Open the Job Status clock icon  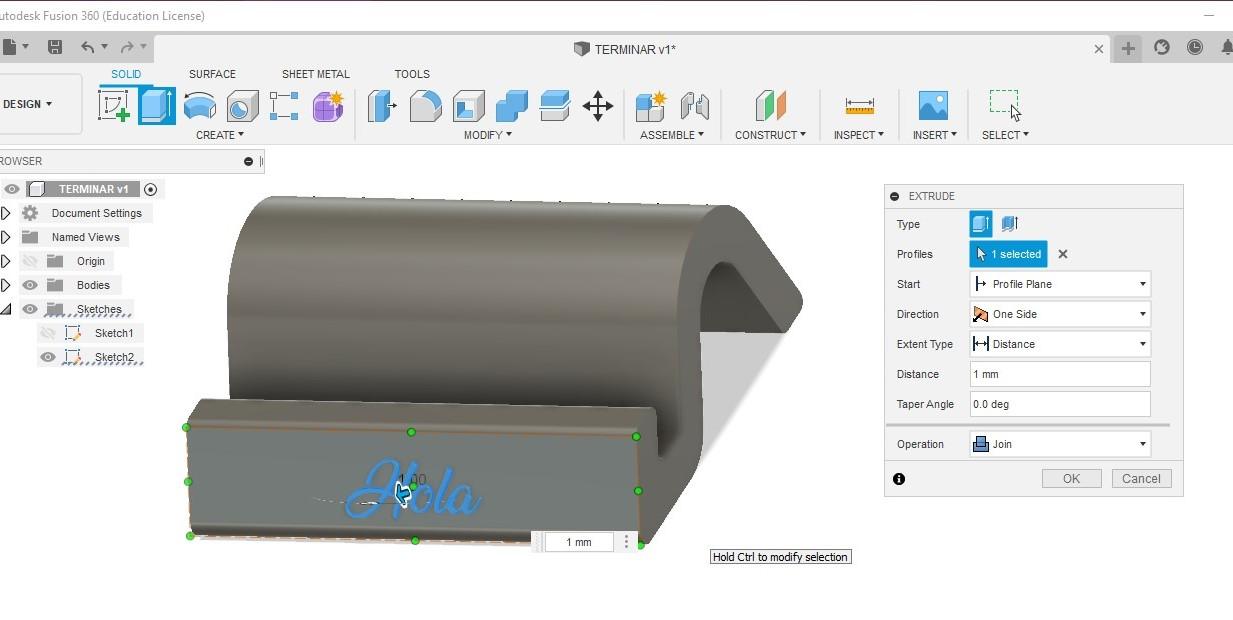pos(1195,47)
